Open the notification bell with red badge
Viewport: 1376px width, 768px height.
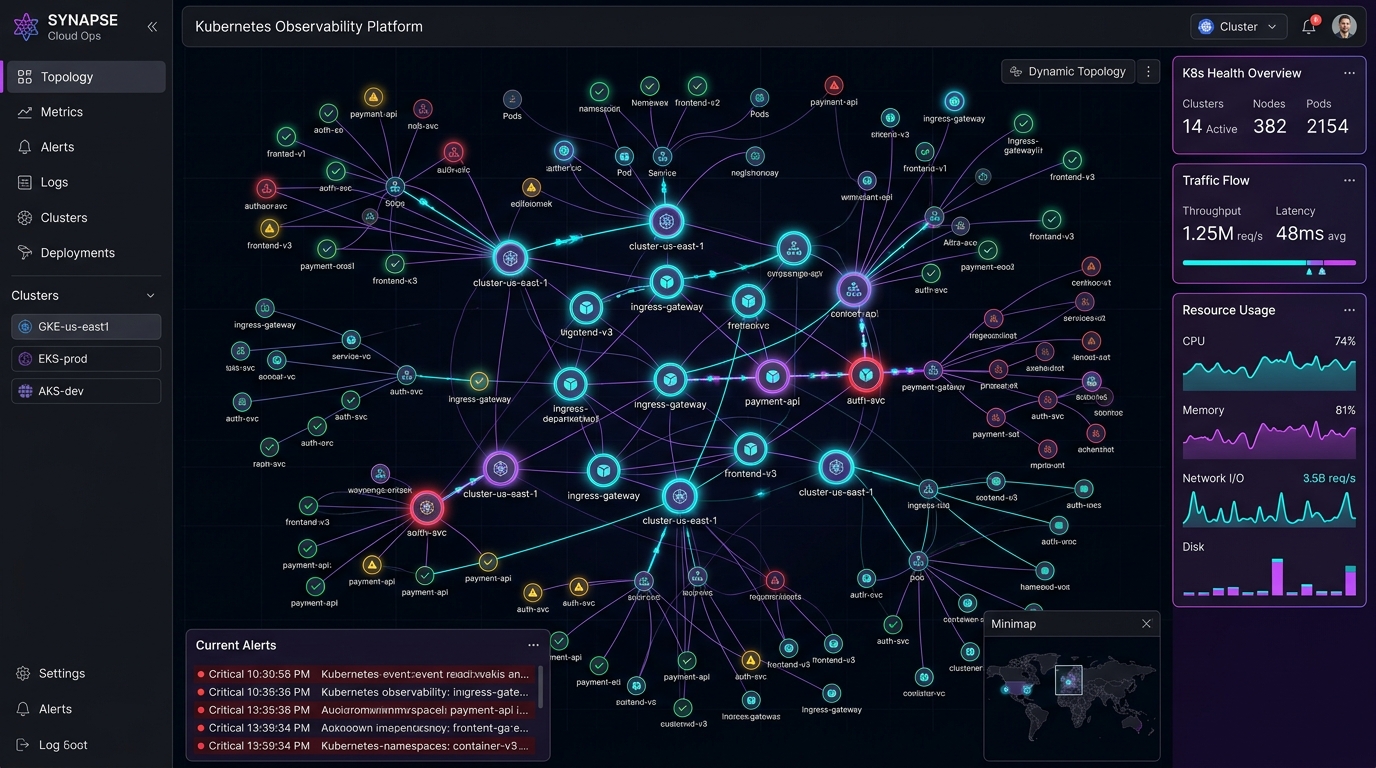point(1309,27)
